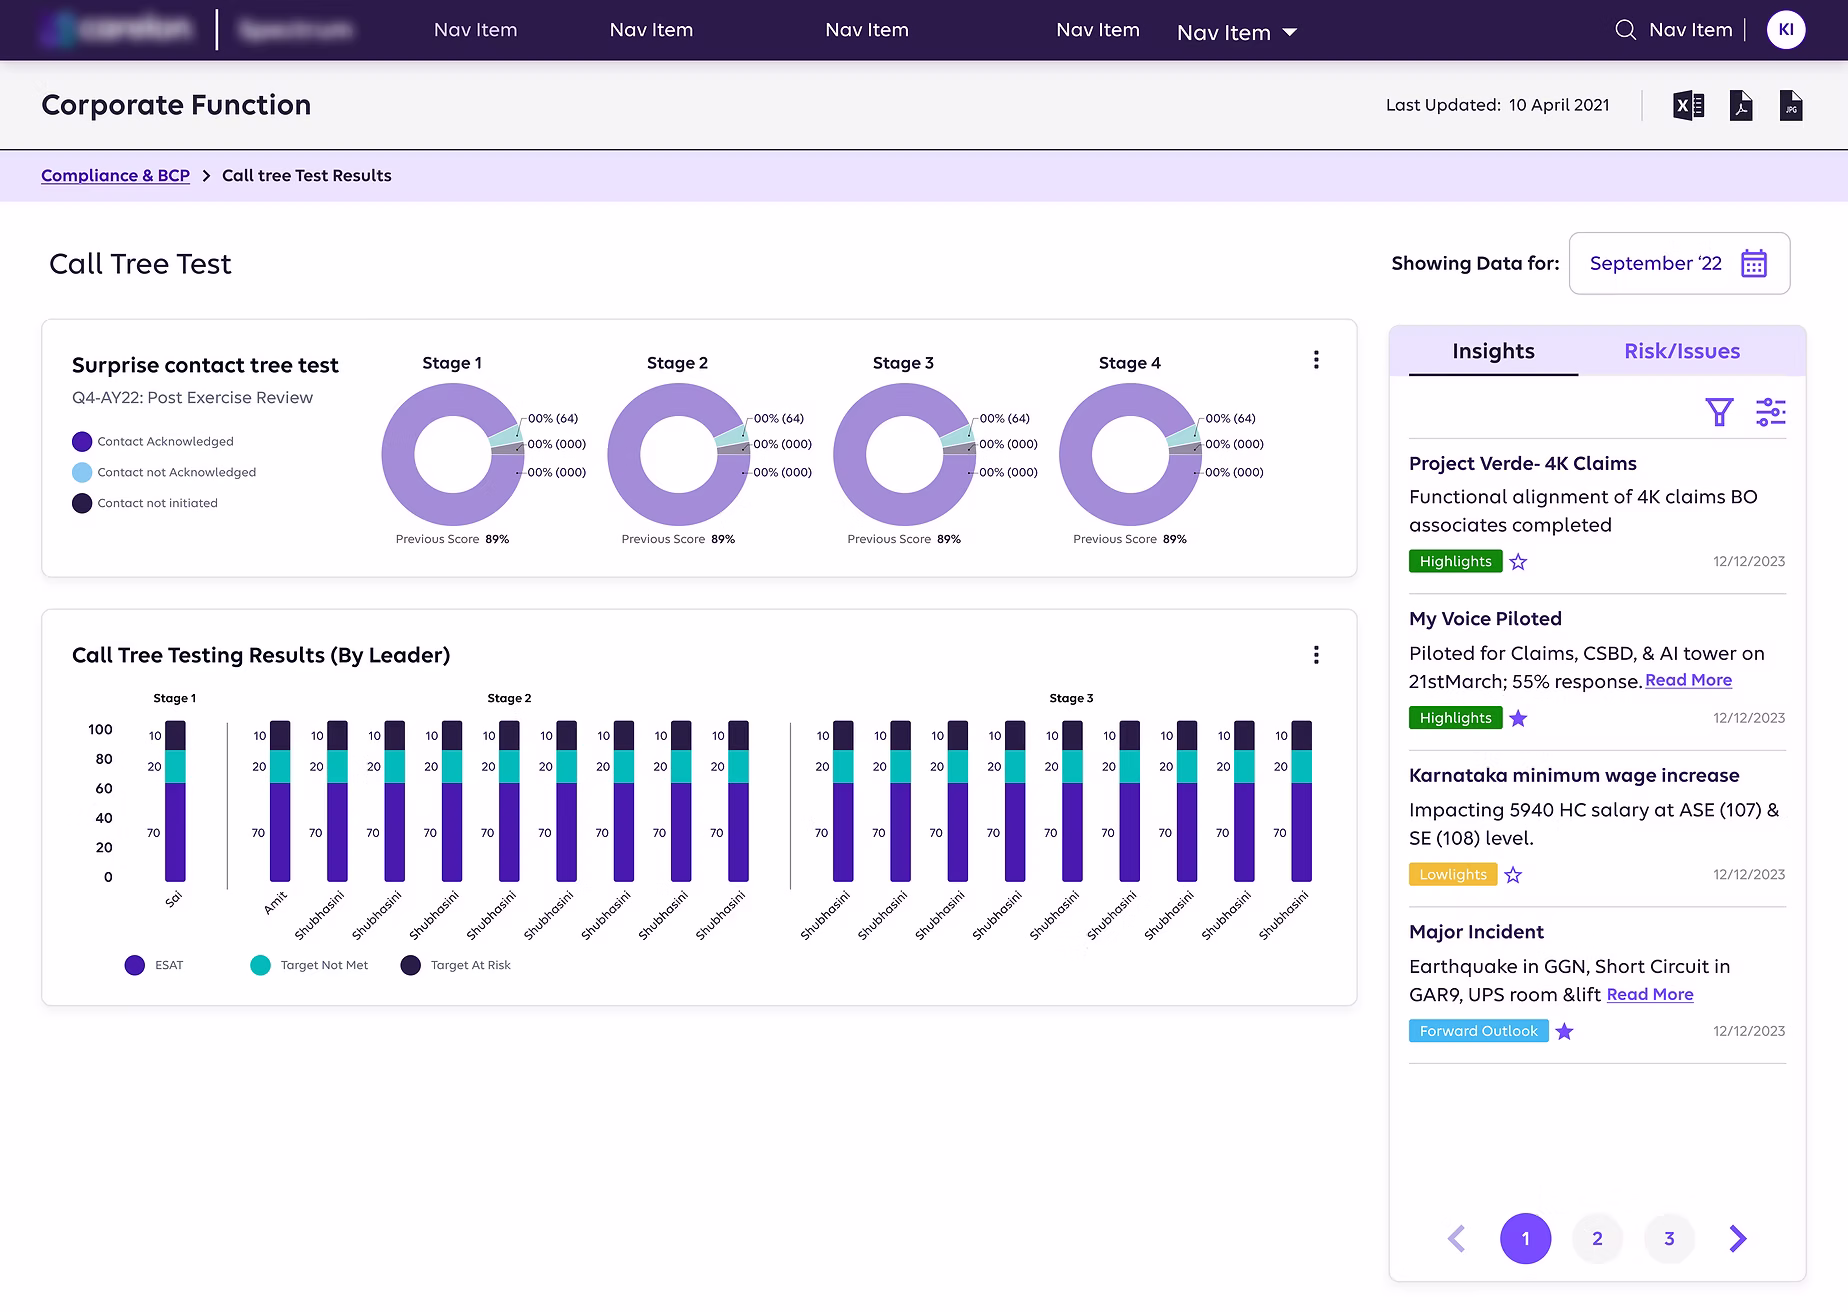The height and width of the screenshot is (1312, 1848).
Task: Switch to the Risk/Issues tab
Action: coord(1682,350)
